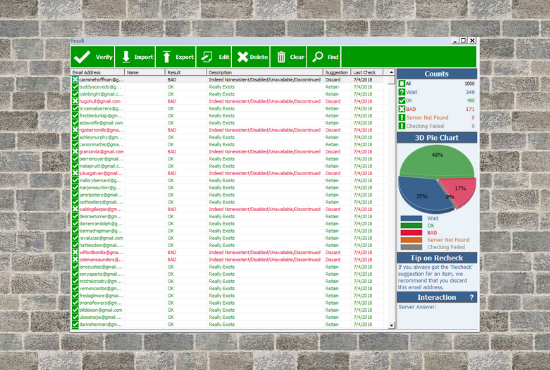Sort by the Result column header
This screenshot has height=370, width=550.
186,72
